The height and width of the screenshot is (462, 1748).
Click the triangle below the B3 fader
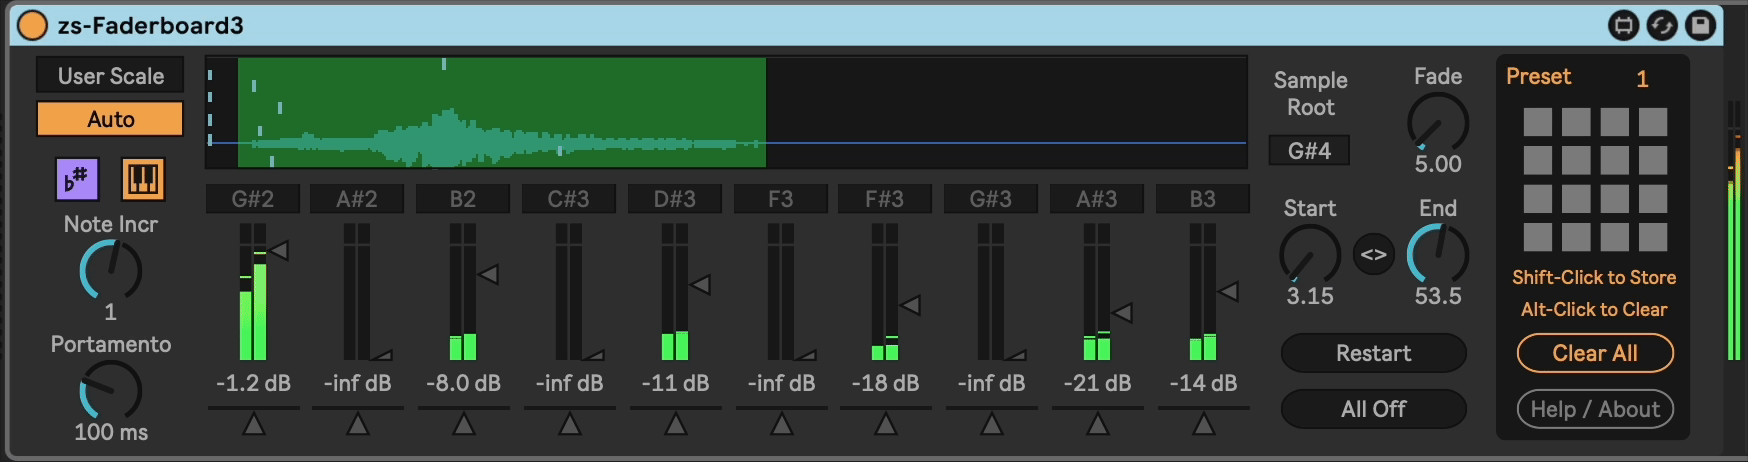pyautogui.click(x=1203, y=425)
